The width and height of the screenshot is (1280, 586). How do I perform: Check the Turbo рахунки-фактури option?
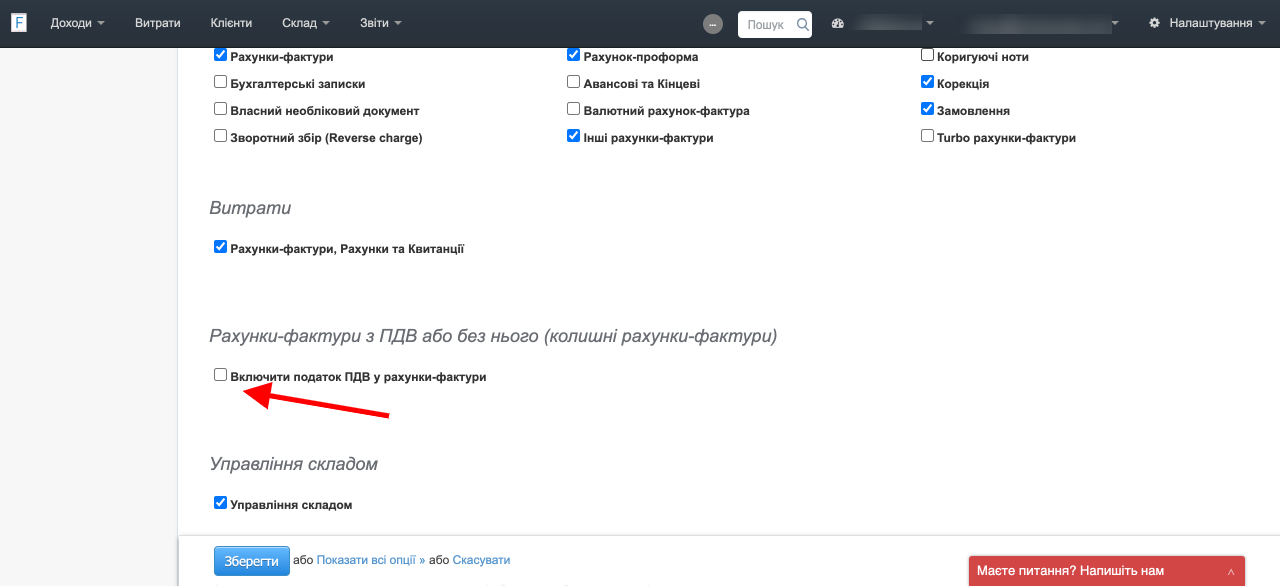pyautogui.click(x=928, y=136)
